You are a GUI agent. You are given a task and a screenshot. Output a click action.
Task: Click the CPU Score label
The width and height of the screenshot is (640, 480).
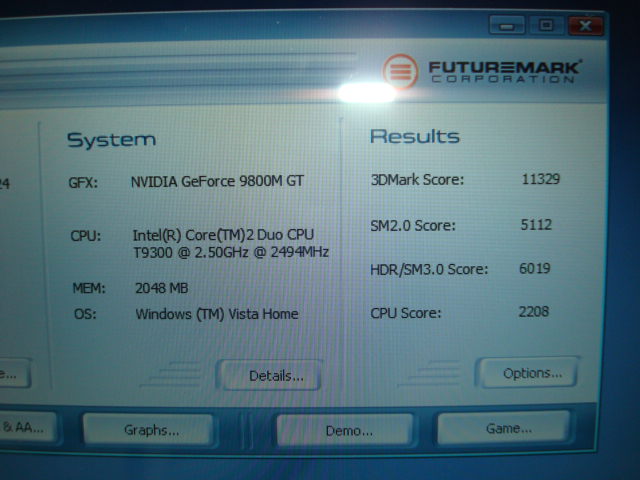406,313
